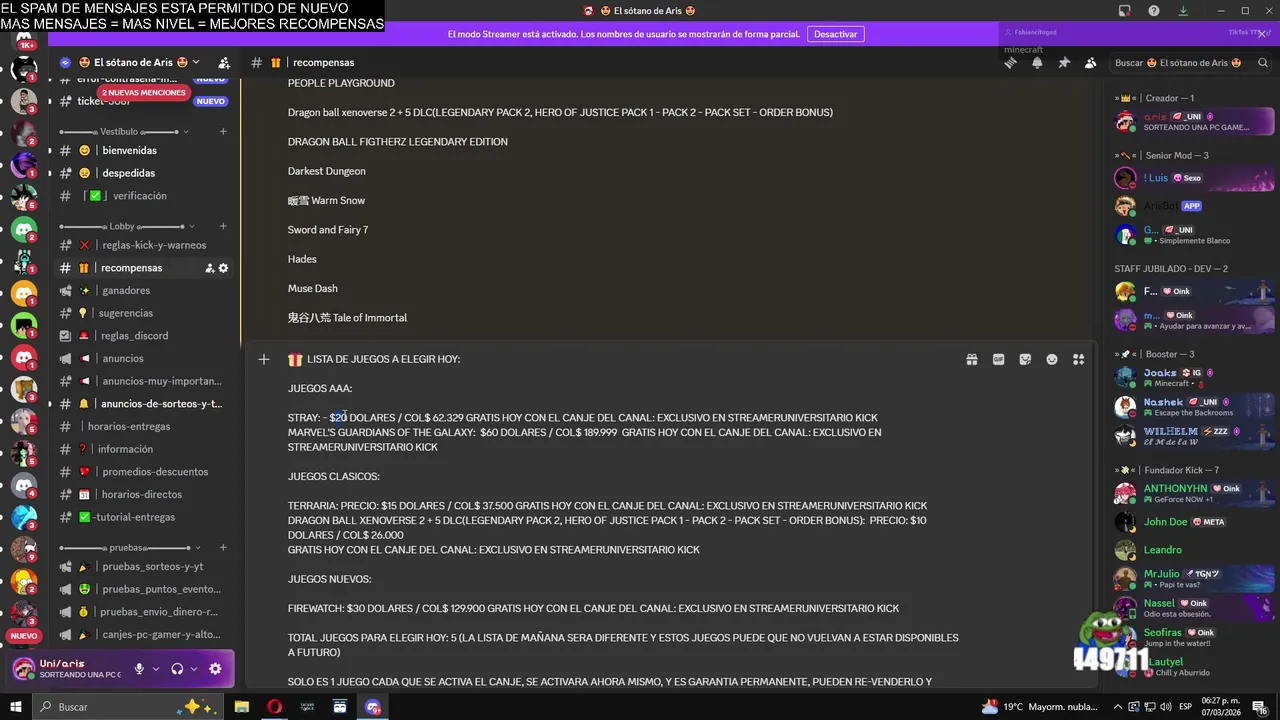1280x720 pixels.
Task: Open the sugerencias channel
Action: click(144, 313)
